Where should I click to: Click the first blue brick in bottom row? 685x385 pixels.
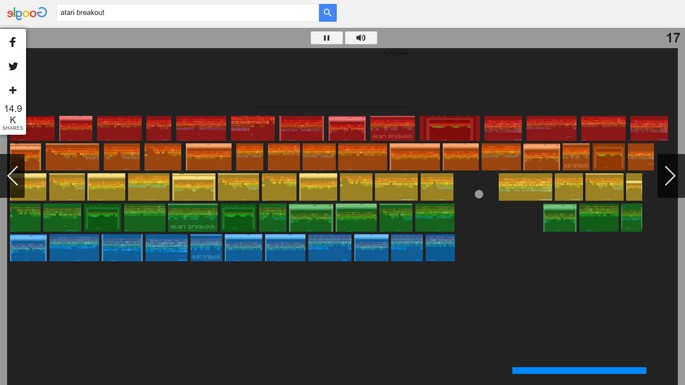pos(28,248)
